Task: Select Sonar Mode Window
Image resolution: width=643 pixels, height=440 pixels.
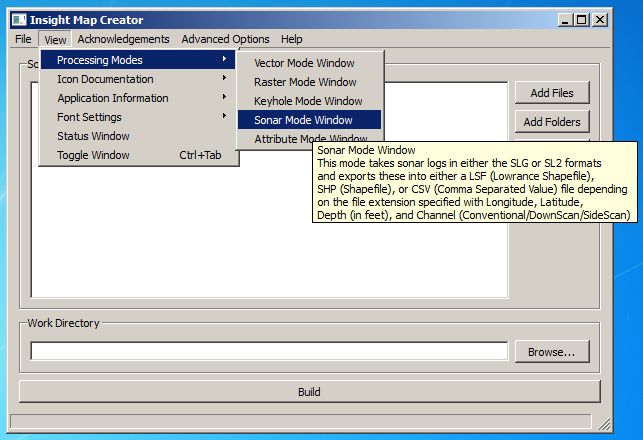Action: point(303,120)
